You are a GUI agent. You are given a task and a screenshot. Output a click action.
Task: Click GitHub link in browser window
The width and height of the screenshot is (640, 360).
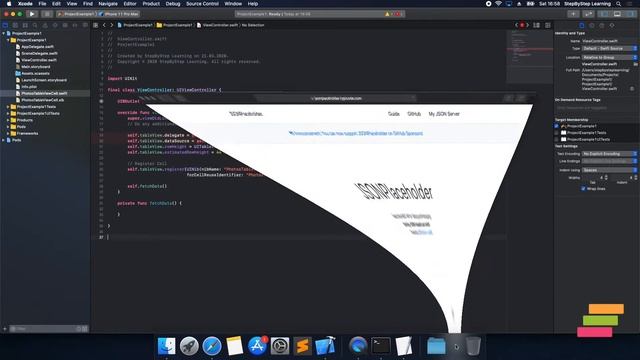[414, 114]
